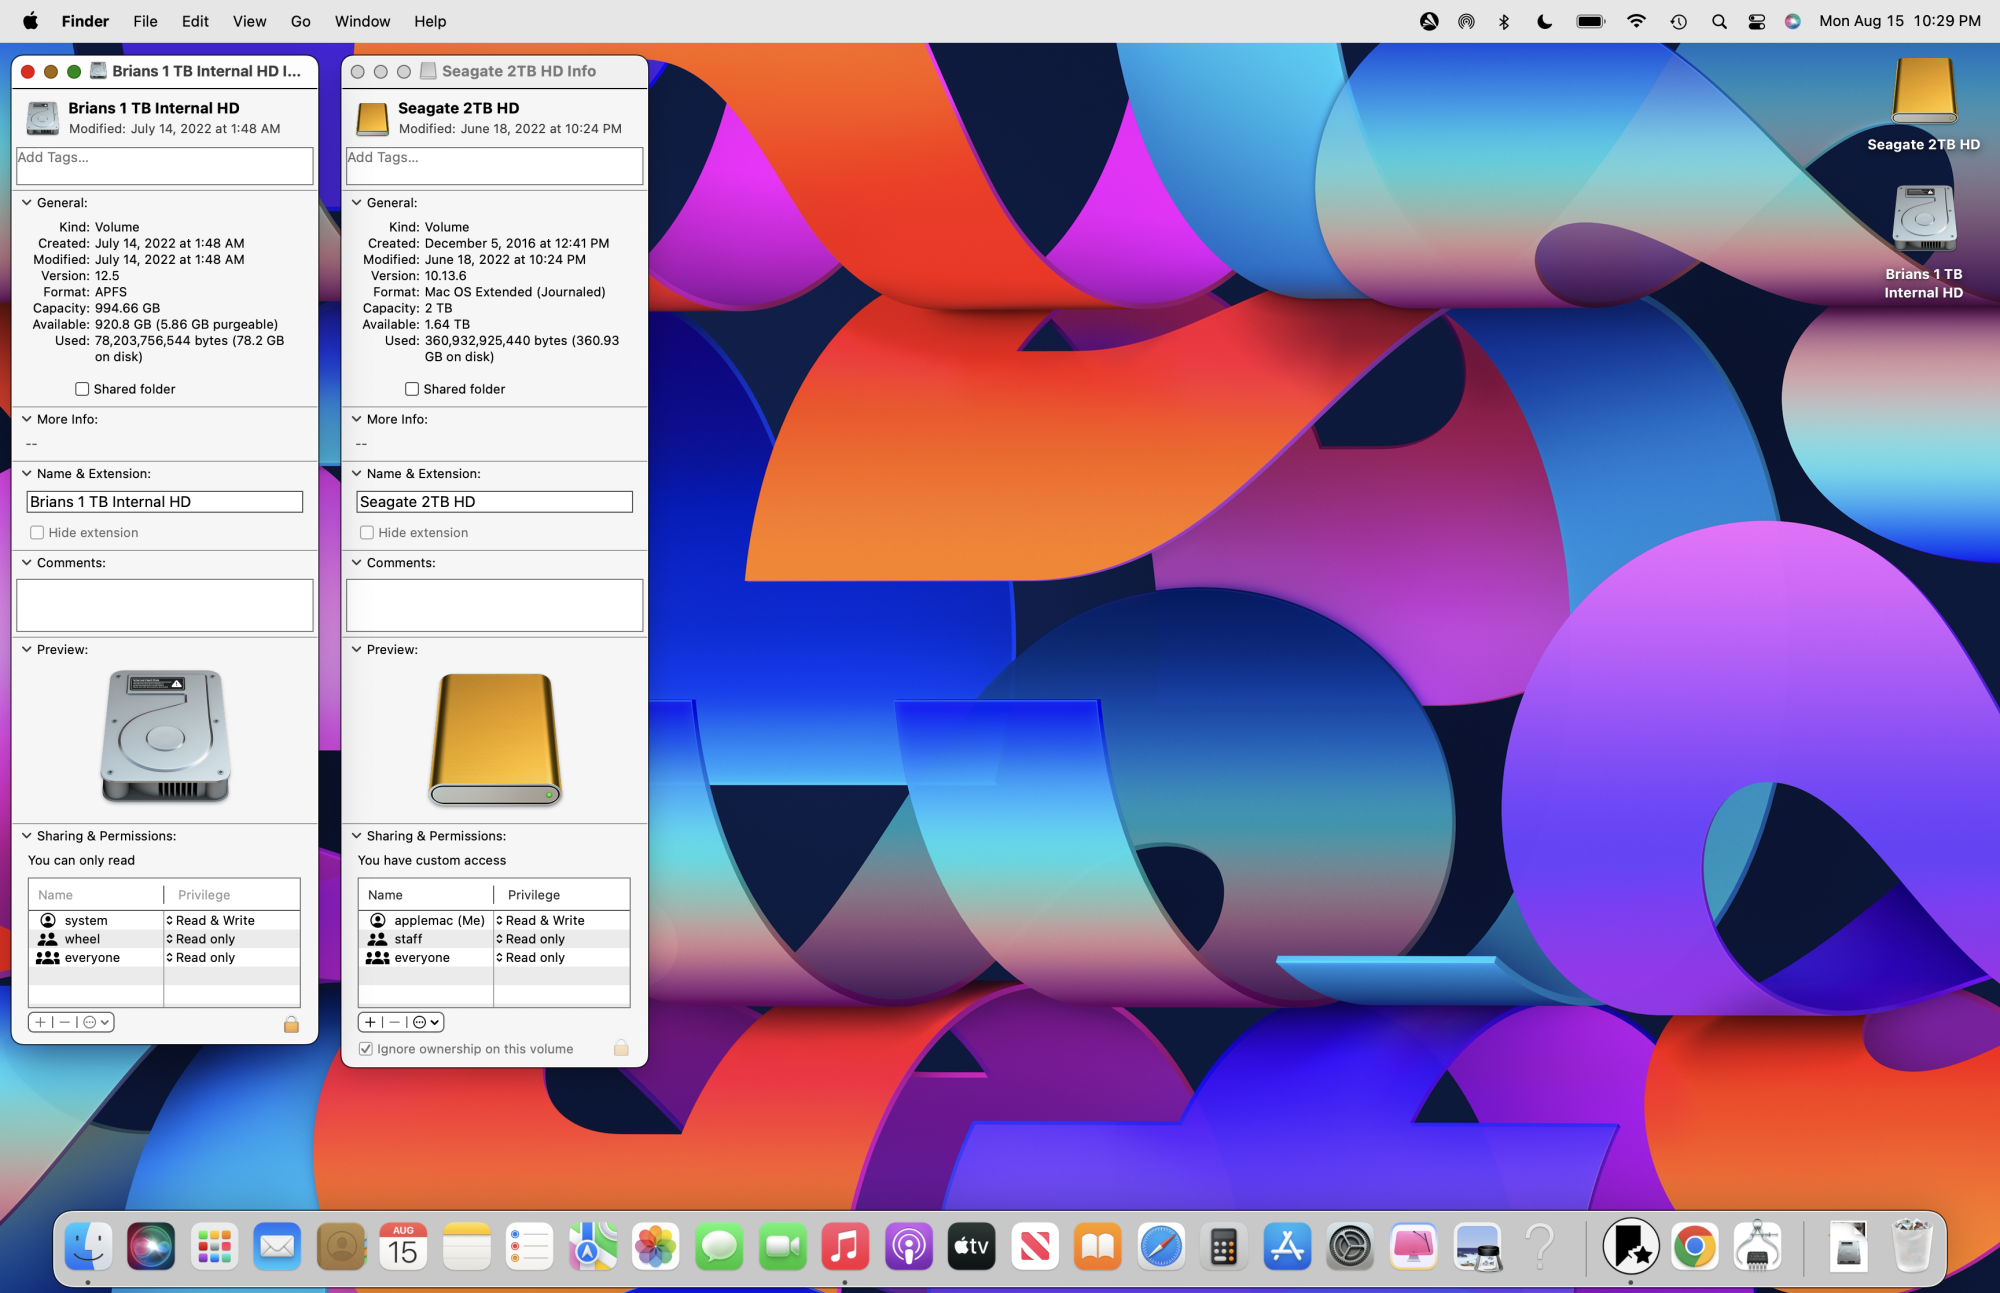Uncheck Ignore ownership on this volume

click(x=366, y=1049)
